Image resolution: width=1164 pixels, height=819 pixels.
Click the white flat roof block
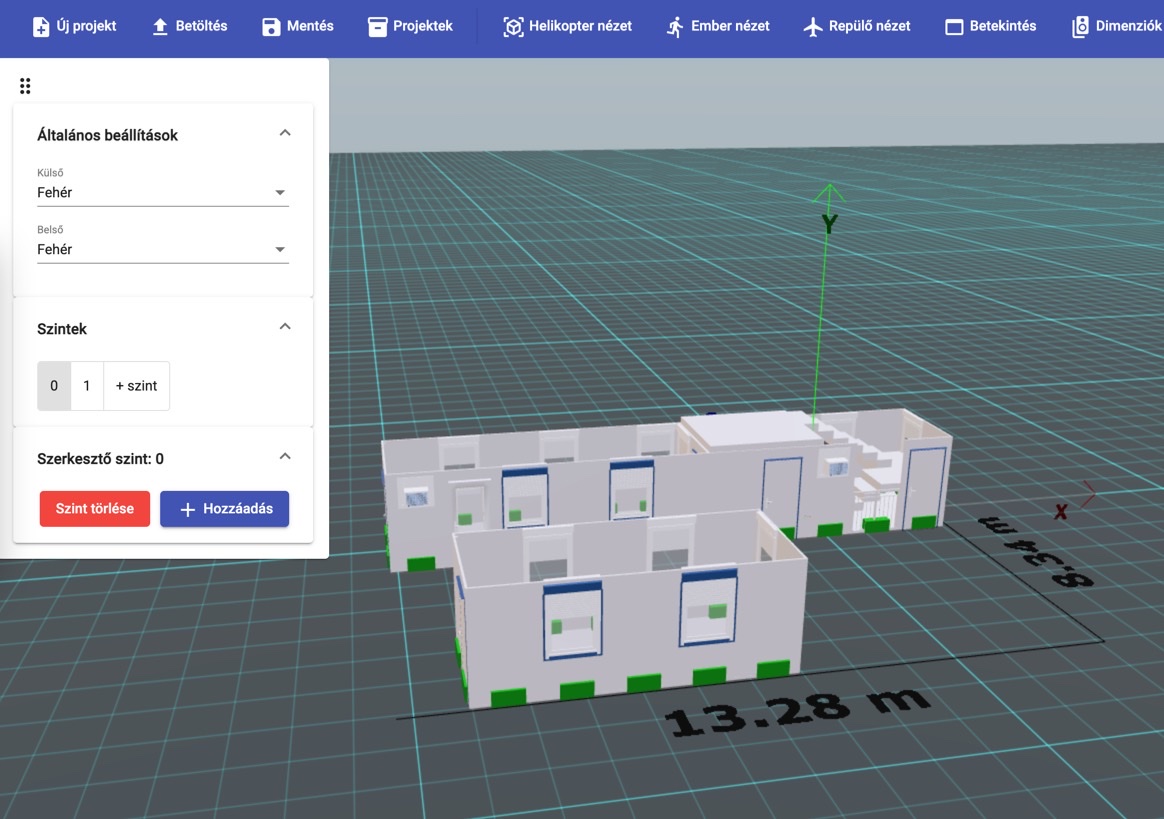tap(750, 429)
